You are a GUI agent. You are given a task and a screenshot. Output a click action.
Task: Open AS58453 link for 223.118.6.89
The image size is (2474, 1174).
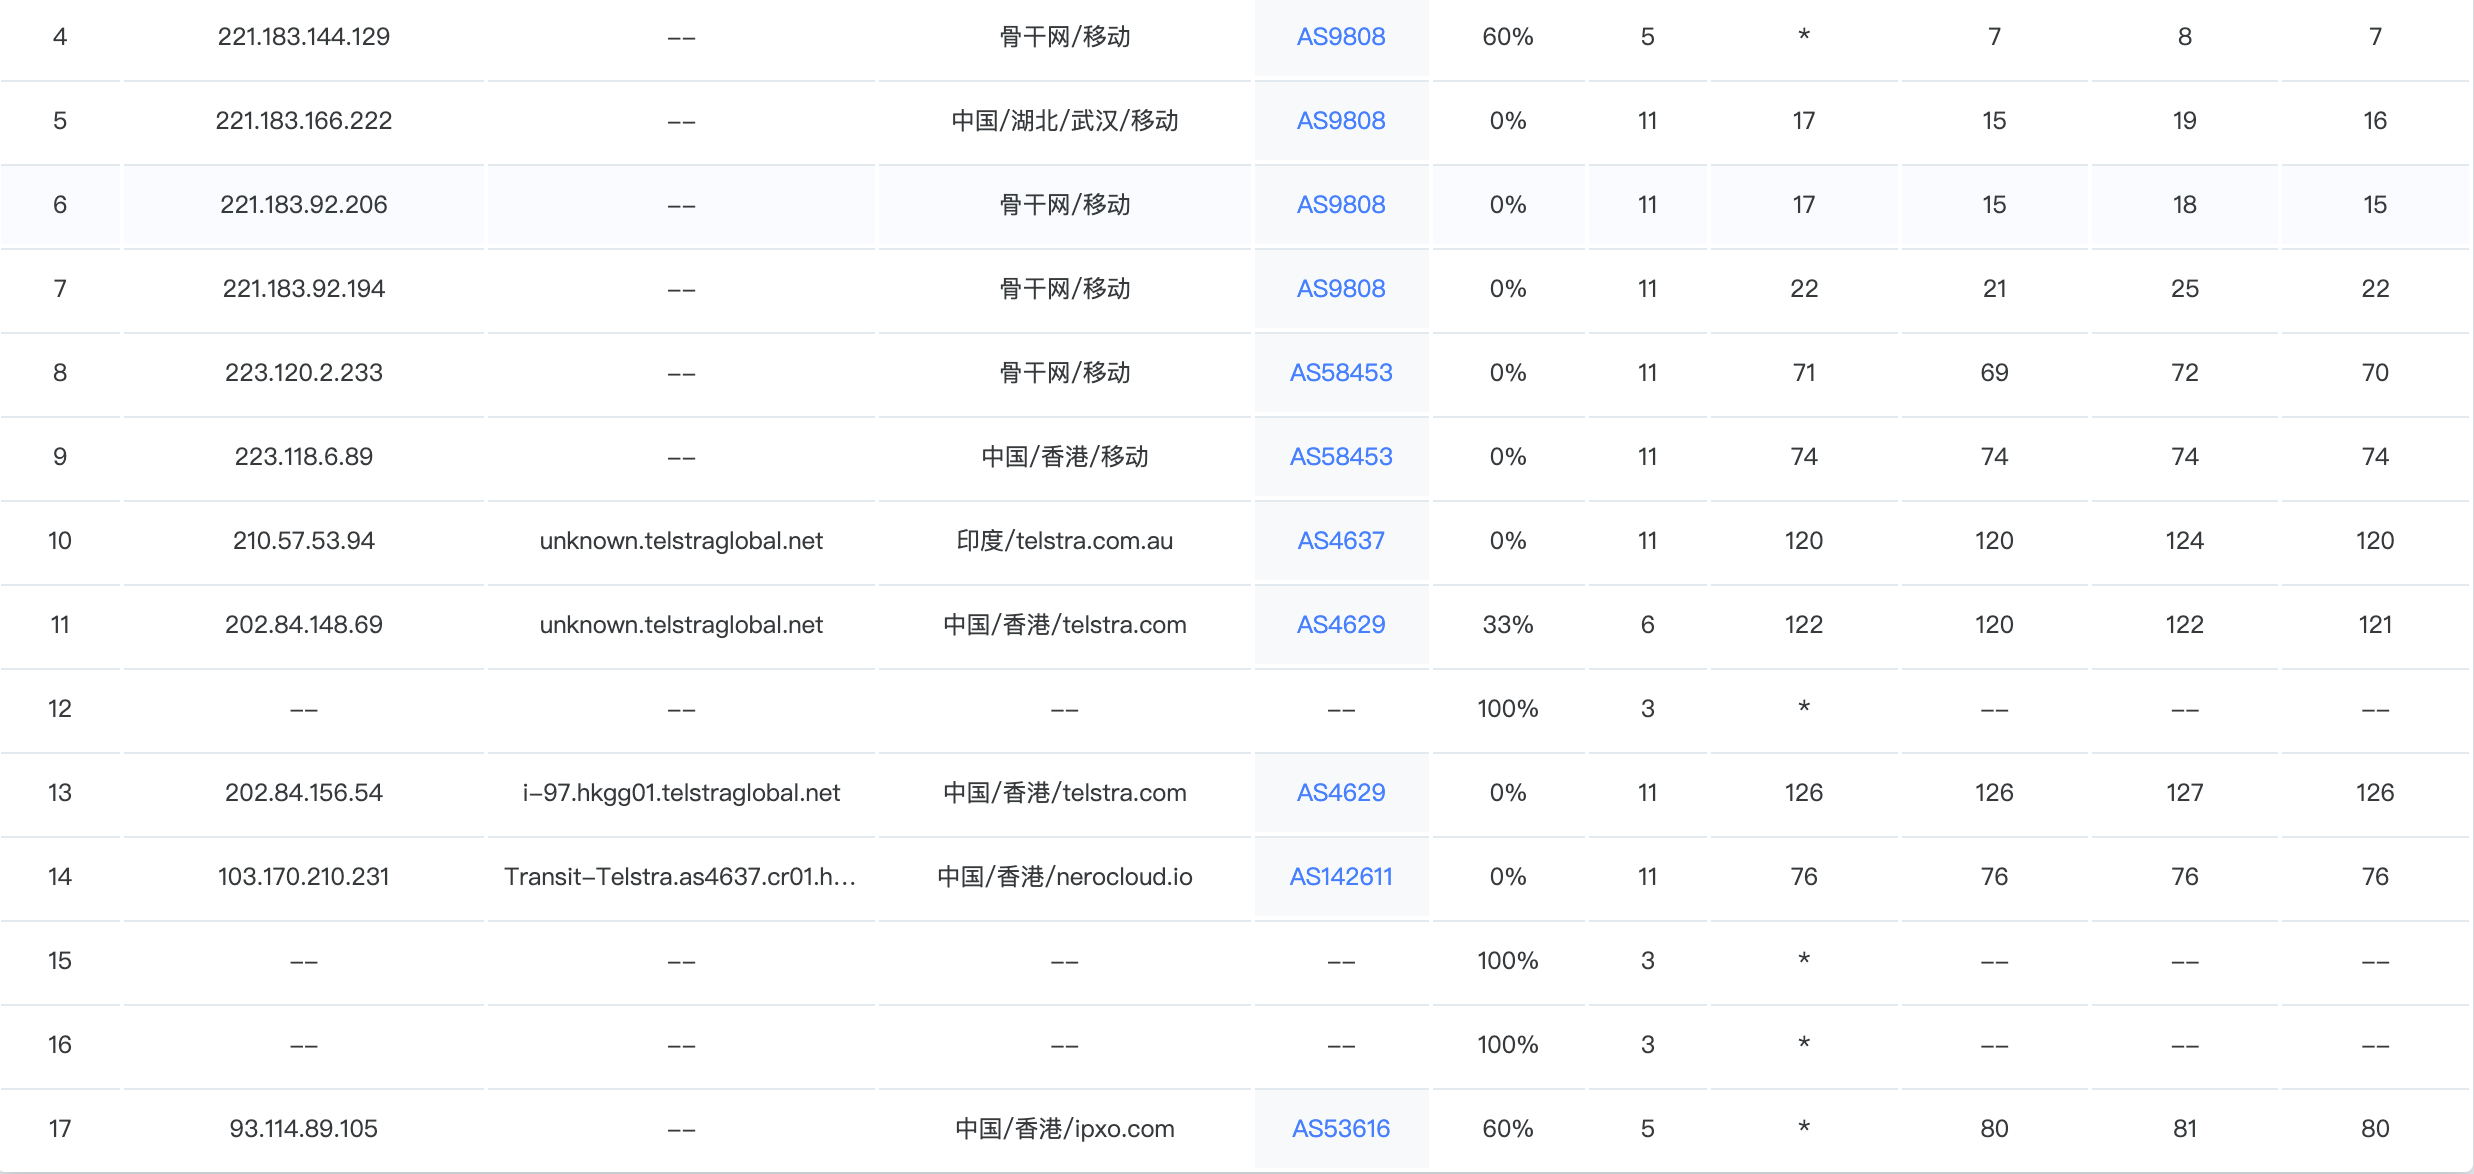tap(1340, 457)
